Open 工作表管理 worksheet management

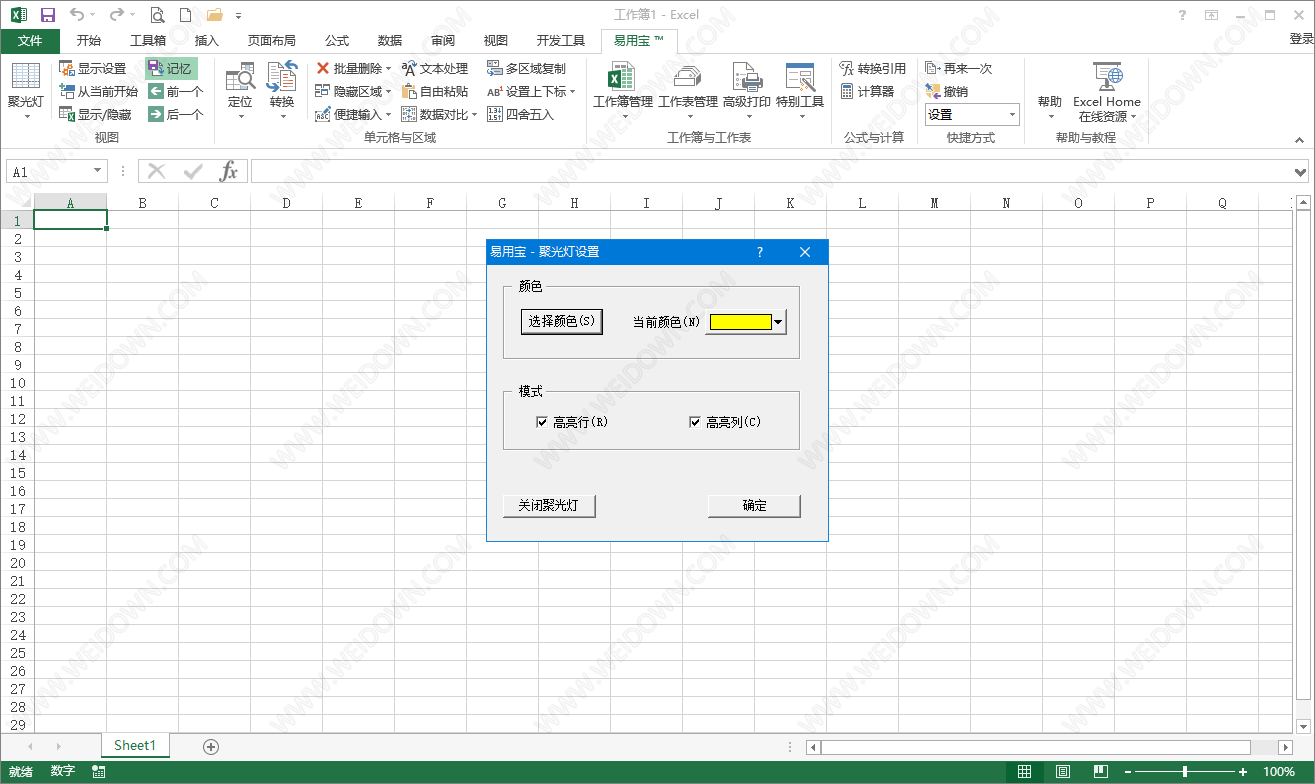(x=688, y=90)
